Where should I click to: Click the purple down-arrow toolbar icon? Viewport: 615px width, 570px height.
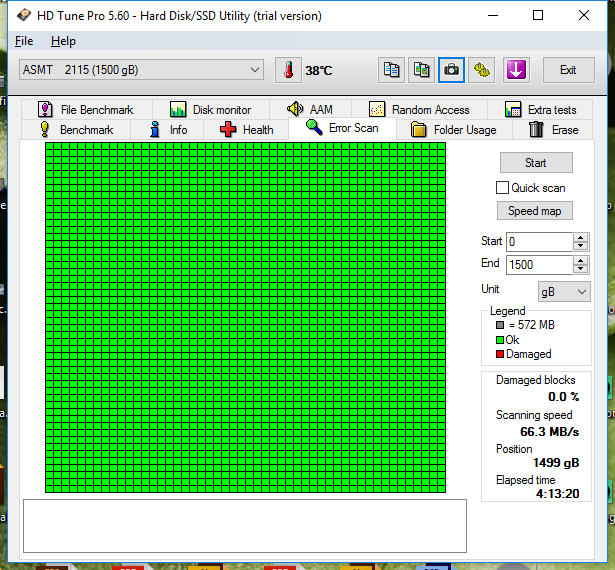pyautogui.click(x=516, y=70)
